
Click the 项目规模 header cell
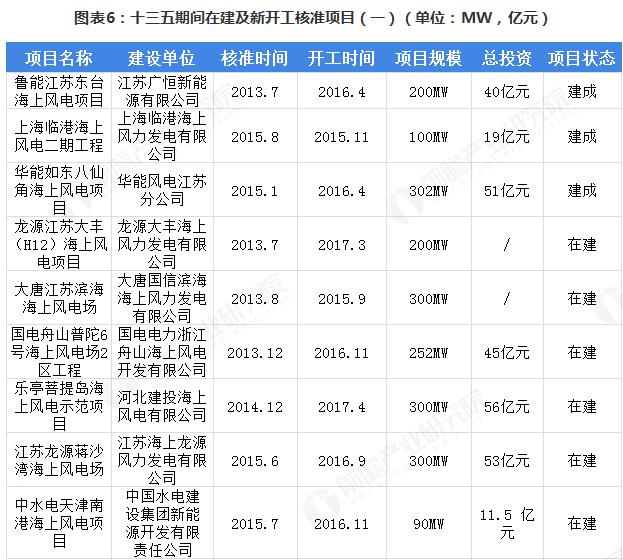click(x=428, y=57)
